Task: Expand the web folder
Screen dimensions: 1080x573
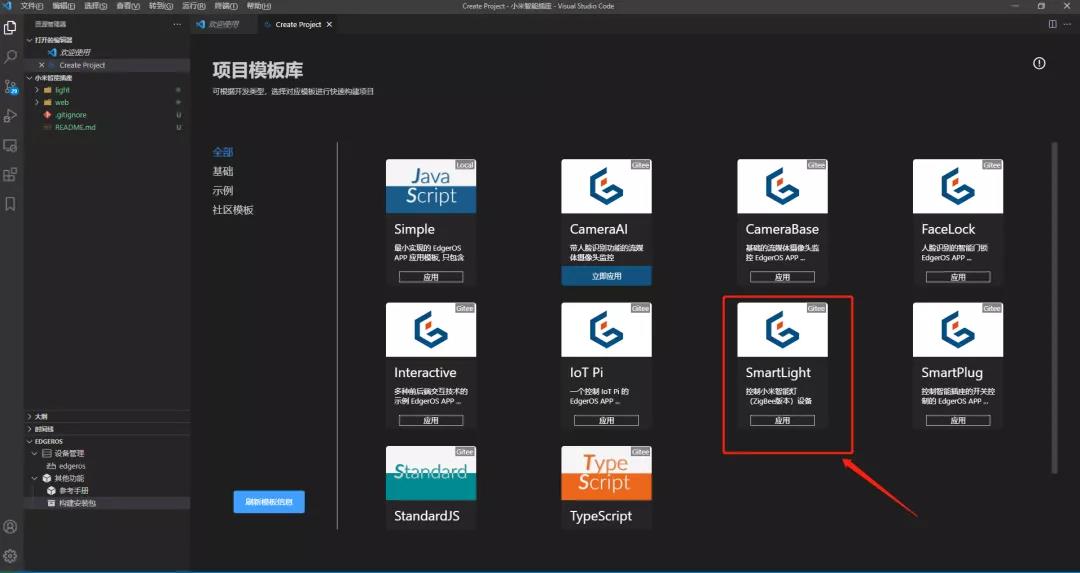Action: 37,103
